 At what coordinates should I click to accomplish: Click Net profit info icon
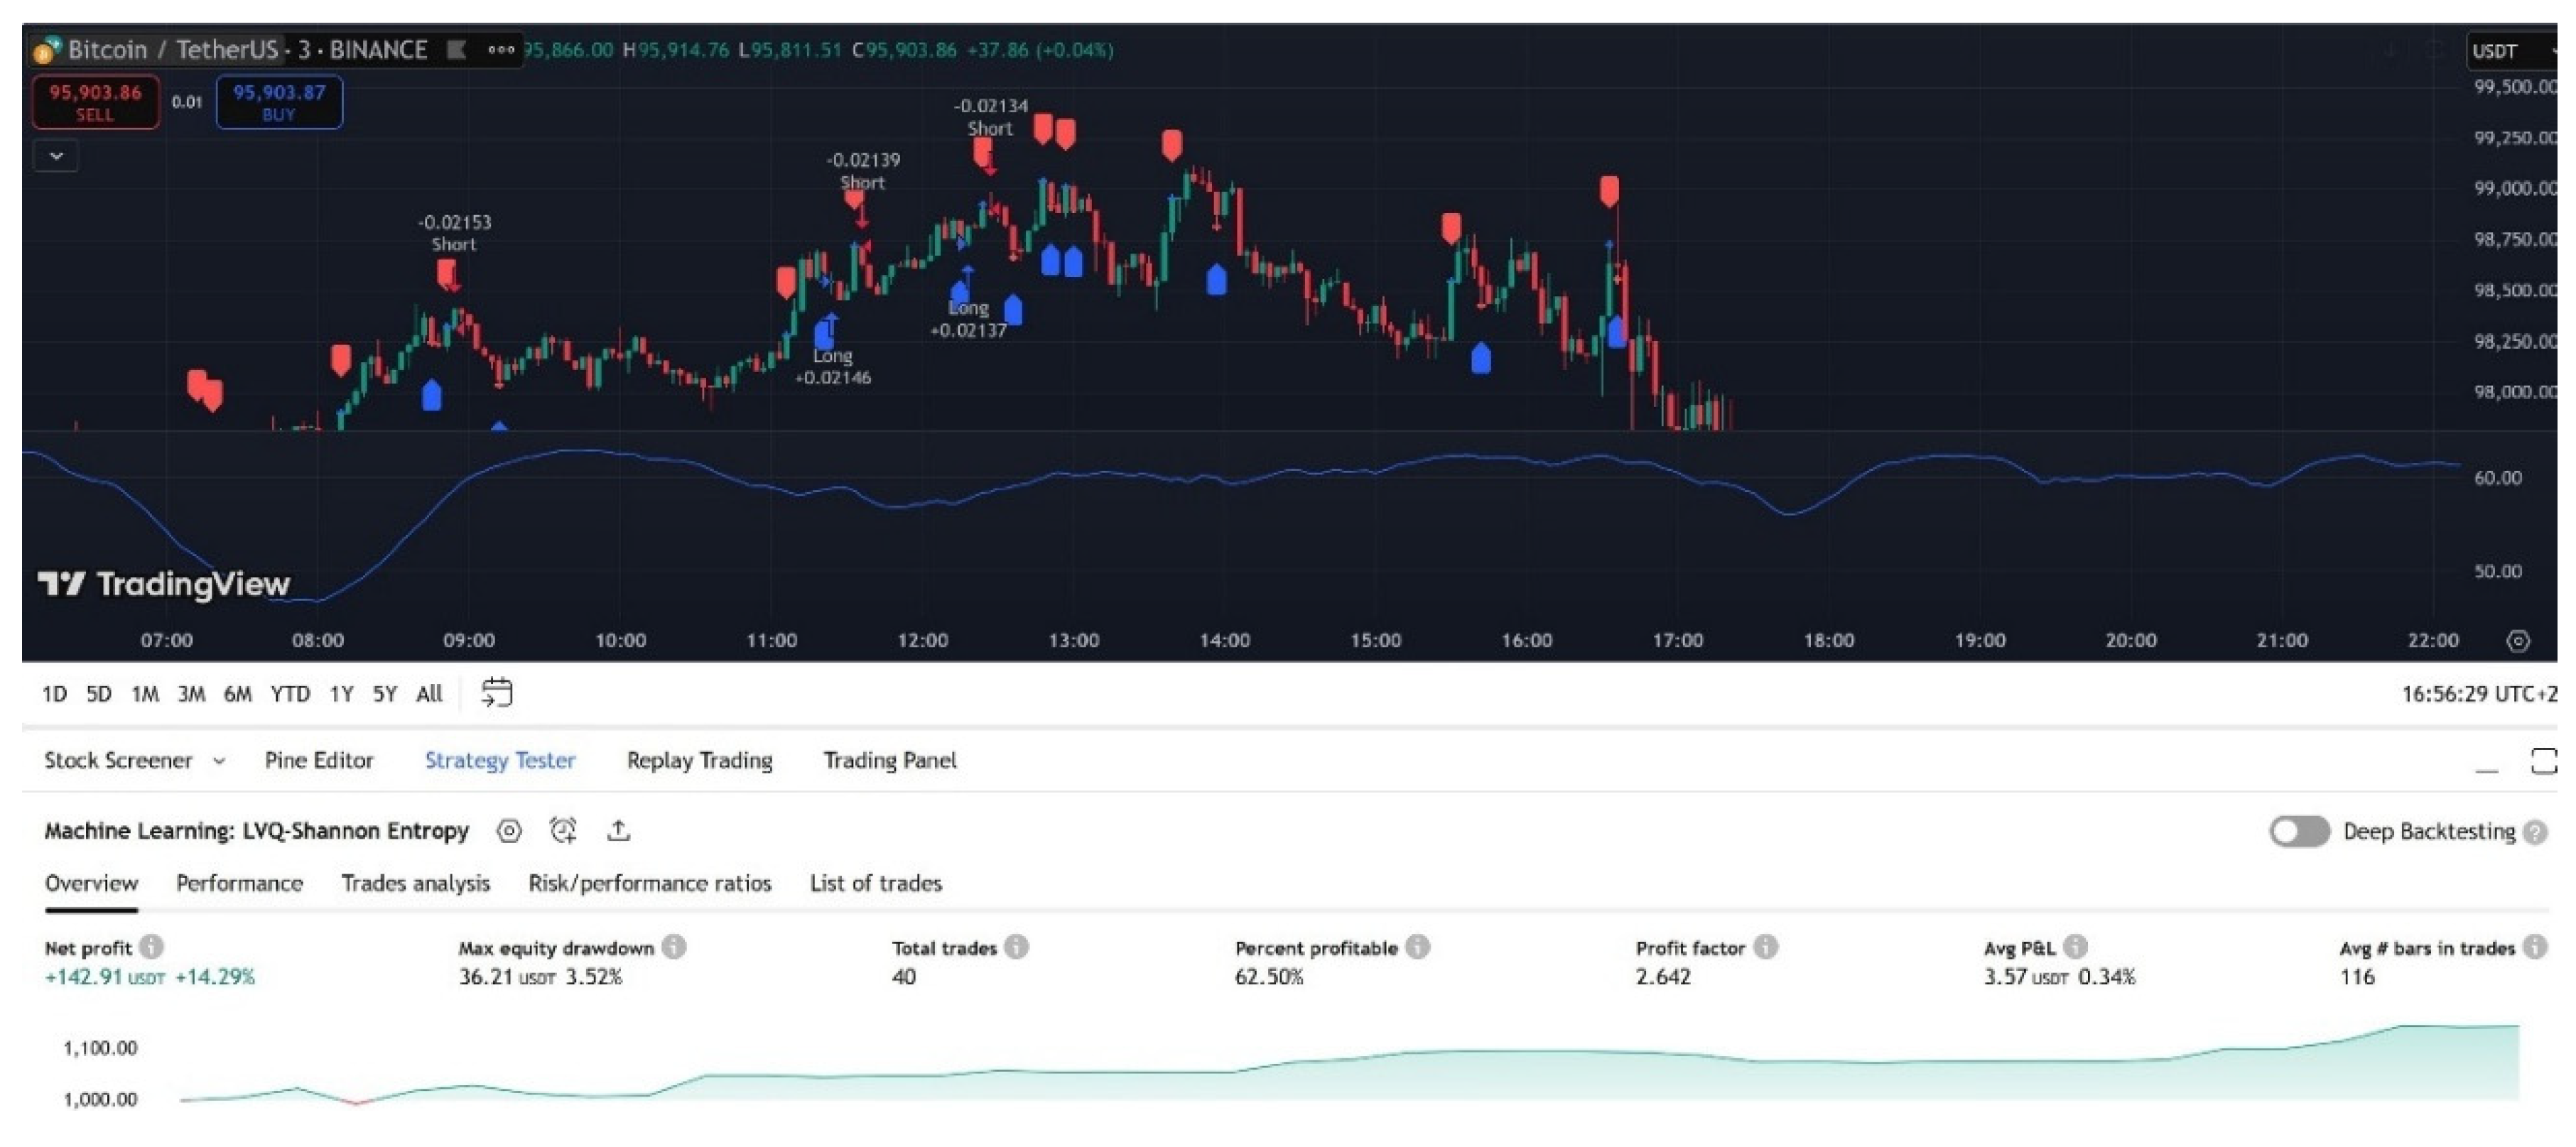coord(151,947)
